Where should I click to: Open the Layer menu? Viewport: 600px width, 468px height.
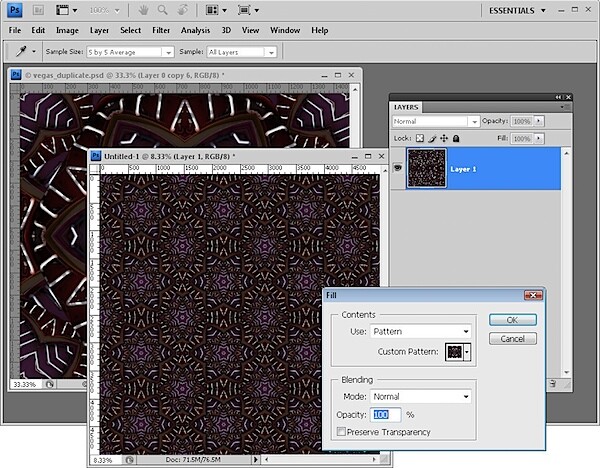(99, 30)
